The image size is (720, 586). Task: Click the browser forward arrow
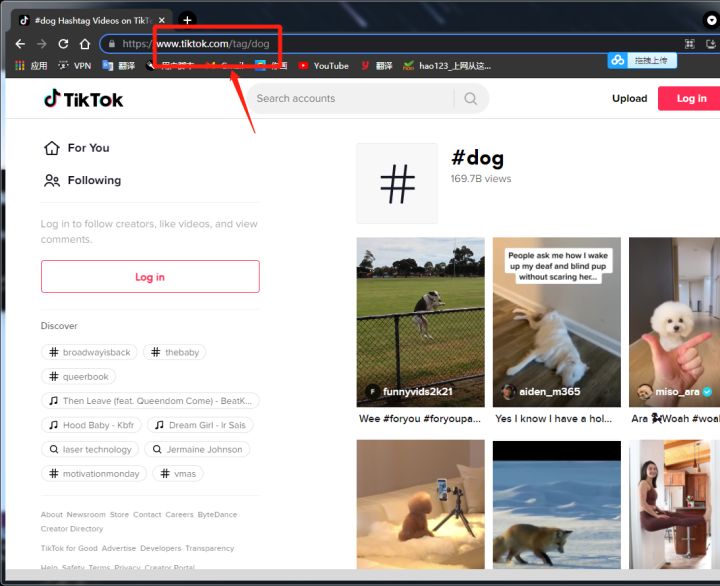click(x=42, y=44)
